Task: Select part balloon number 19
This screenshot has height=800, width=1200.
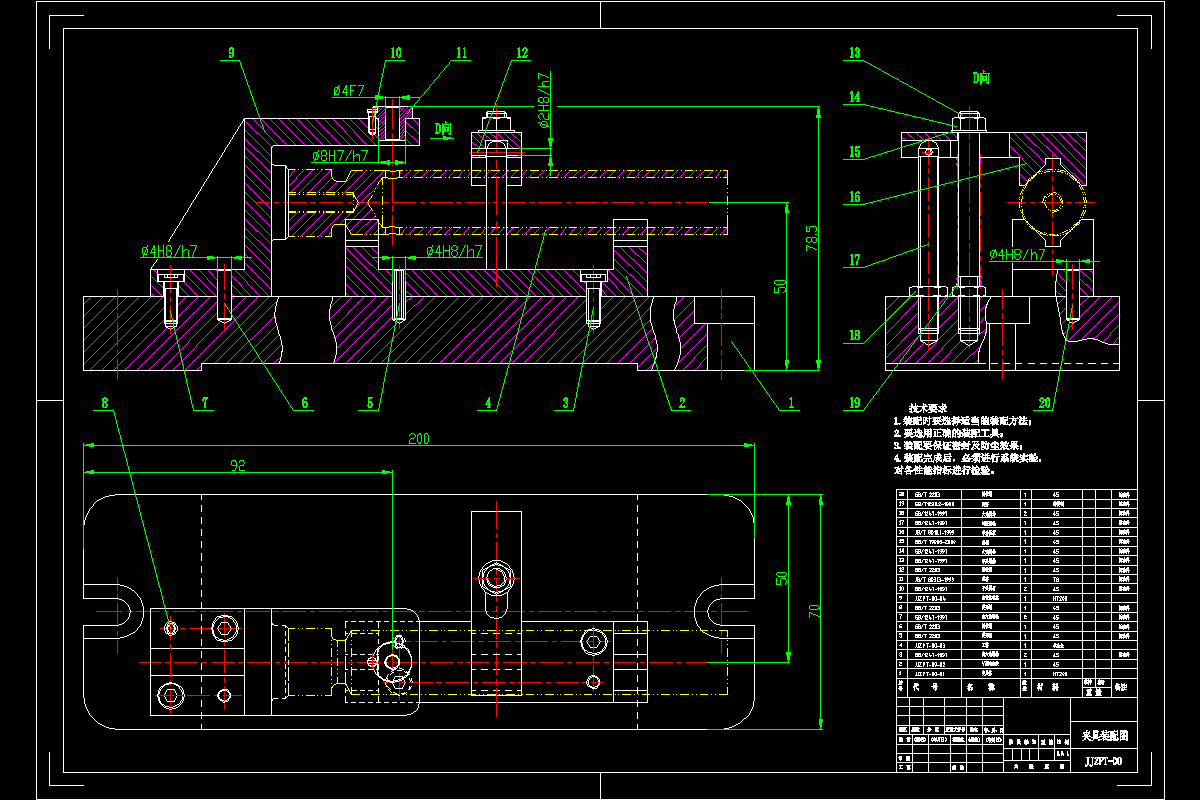Action: 854,404
